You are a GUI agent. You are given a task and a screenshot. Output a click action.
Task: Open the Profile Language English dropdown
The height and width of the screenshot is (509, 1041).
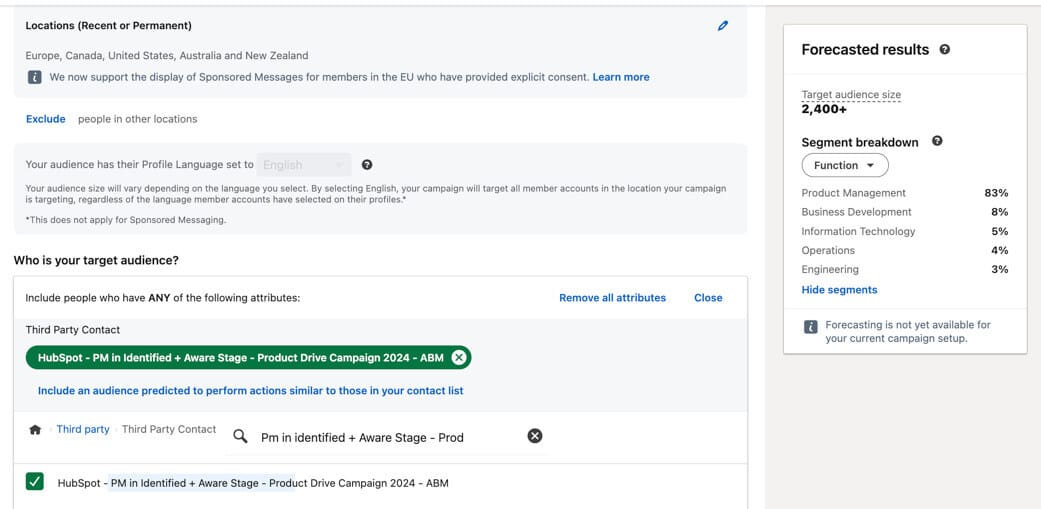click(x=305, y=165)
